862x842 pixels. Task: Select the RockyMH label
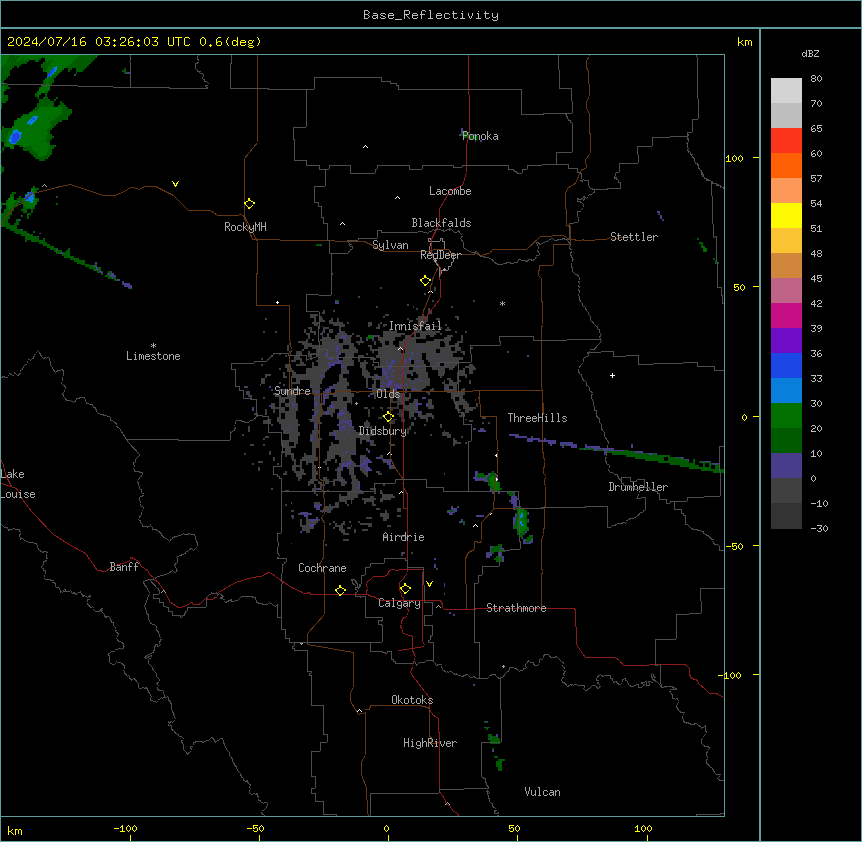245,227
